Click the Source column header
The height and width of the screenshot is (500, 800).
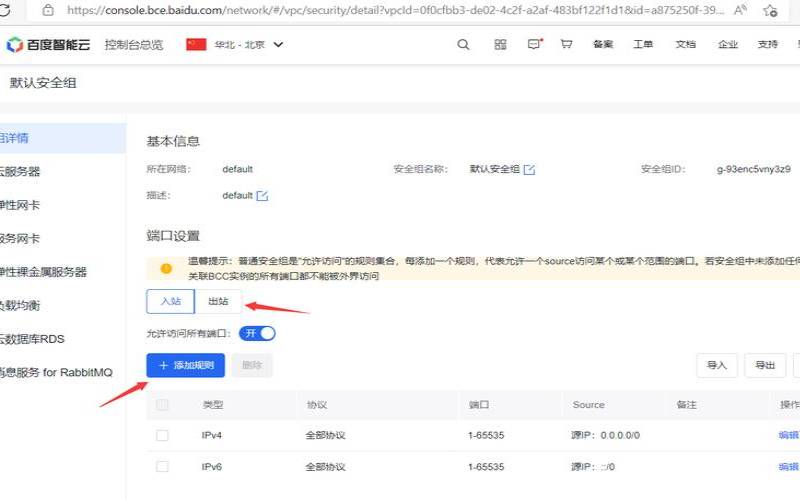tap(588, 405)
